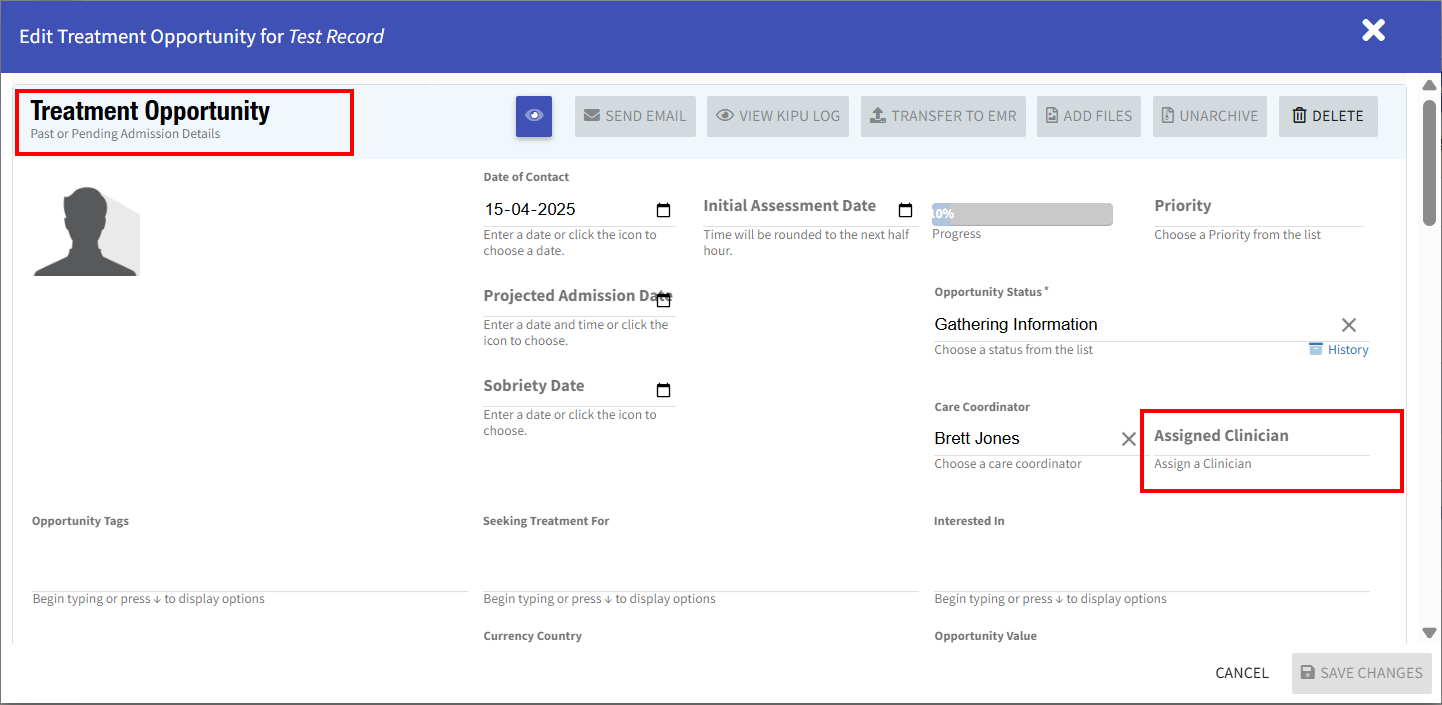
Task: Toggle the eye visibility button
Action: click(534, 116)
